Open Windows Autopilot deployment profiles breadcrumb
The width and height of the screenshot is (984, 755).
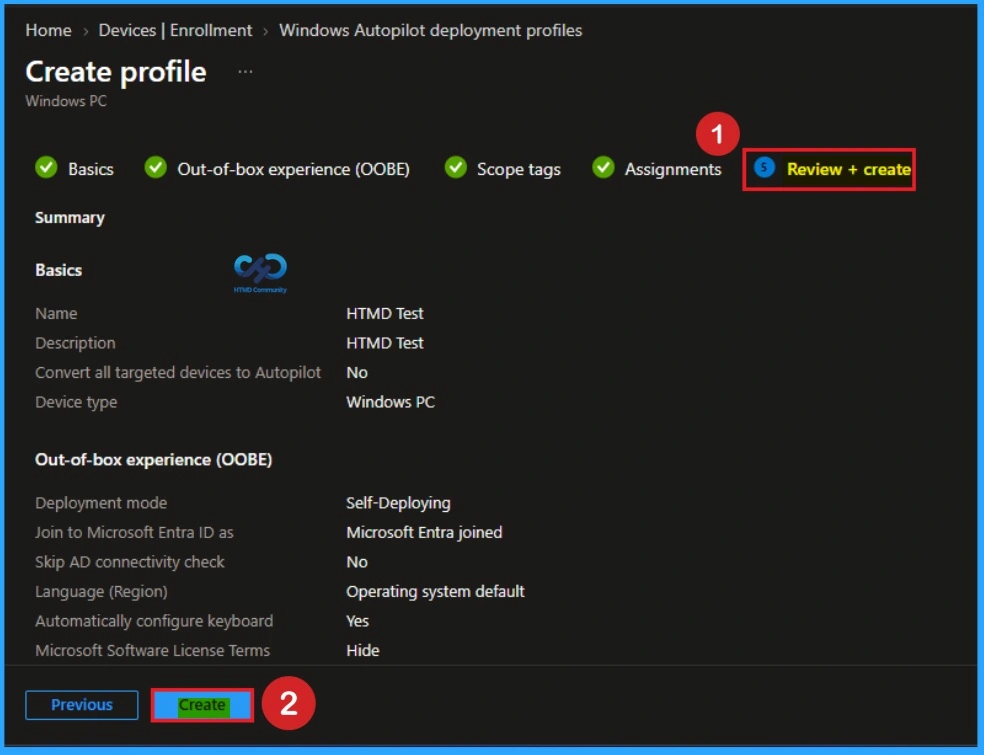point(430,30)
